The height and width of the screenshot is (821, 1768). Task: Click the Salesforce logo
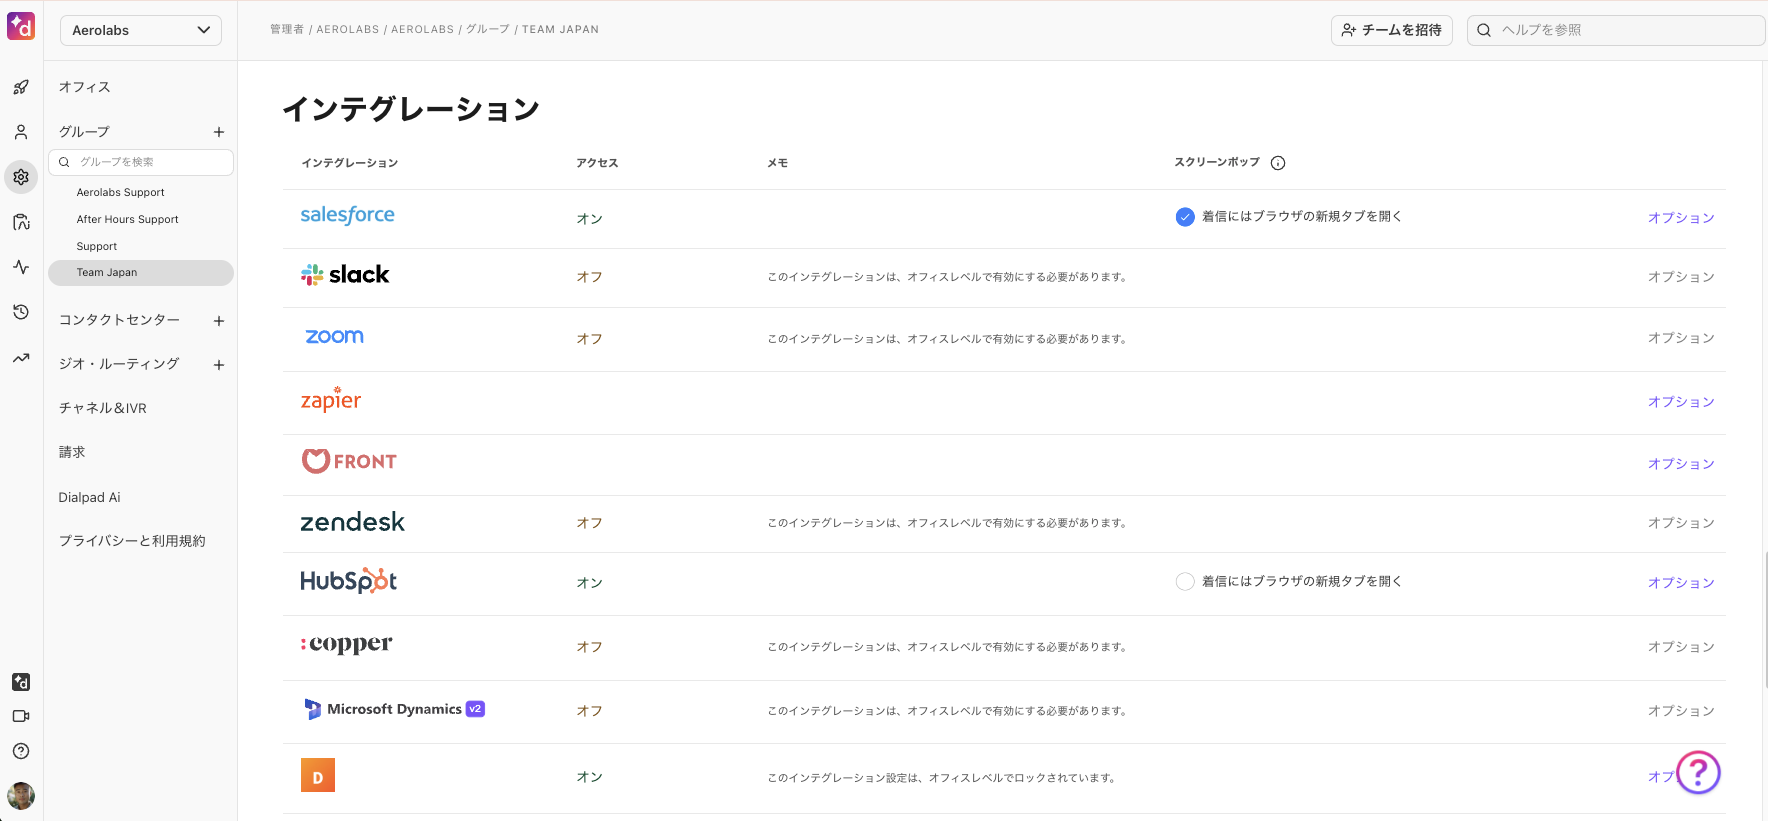point(348,215)
